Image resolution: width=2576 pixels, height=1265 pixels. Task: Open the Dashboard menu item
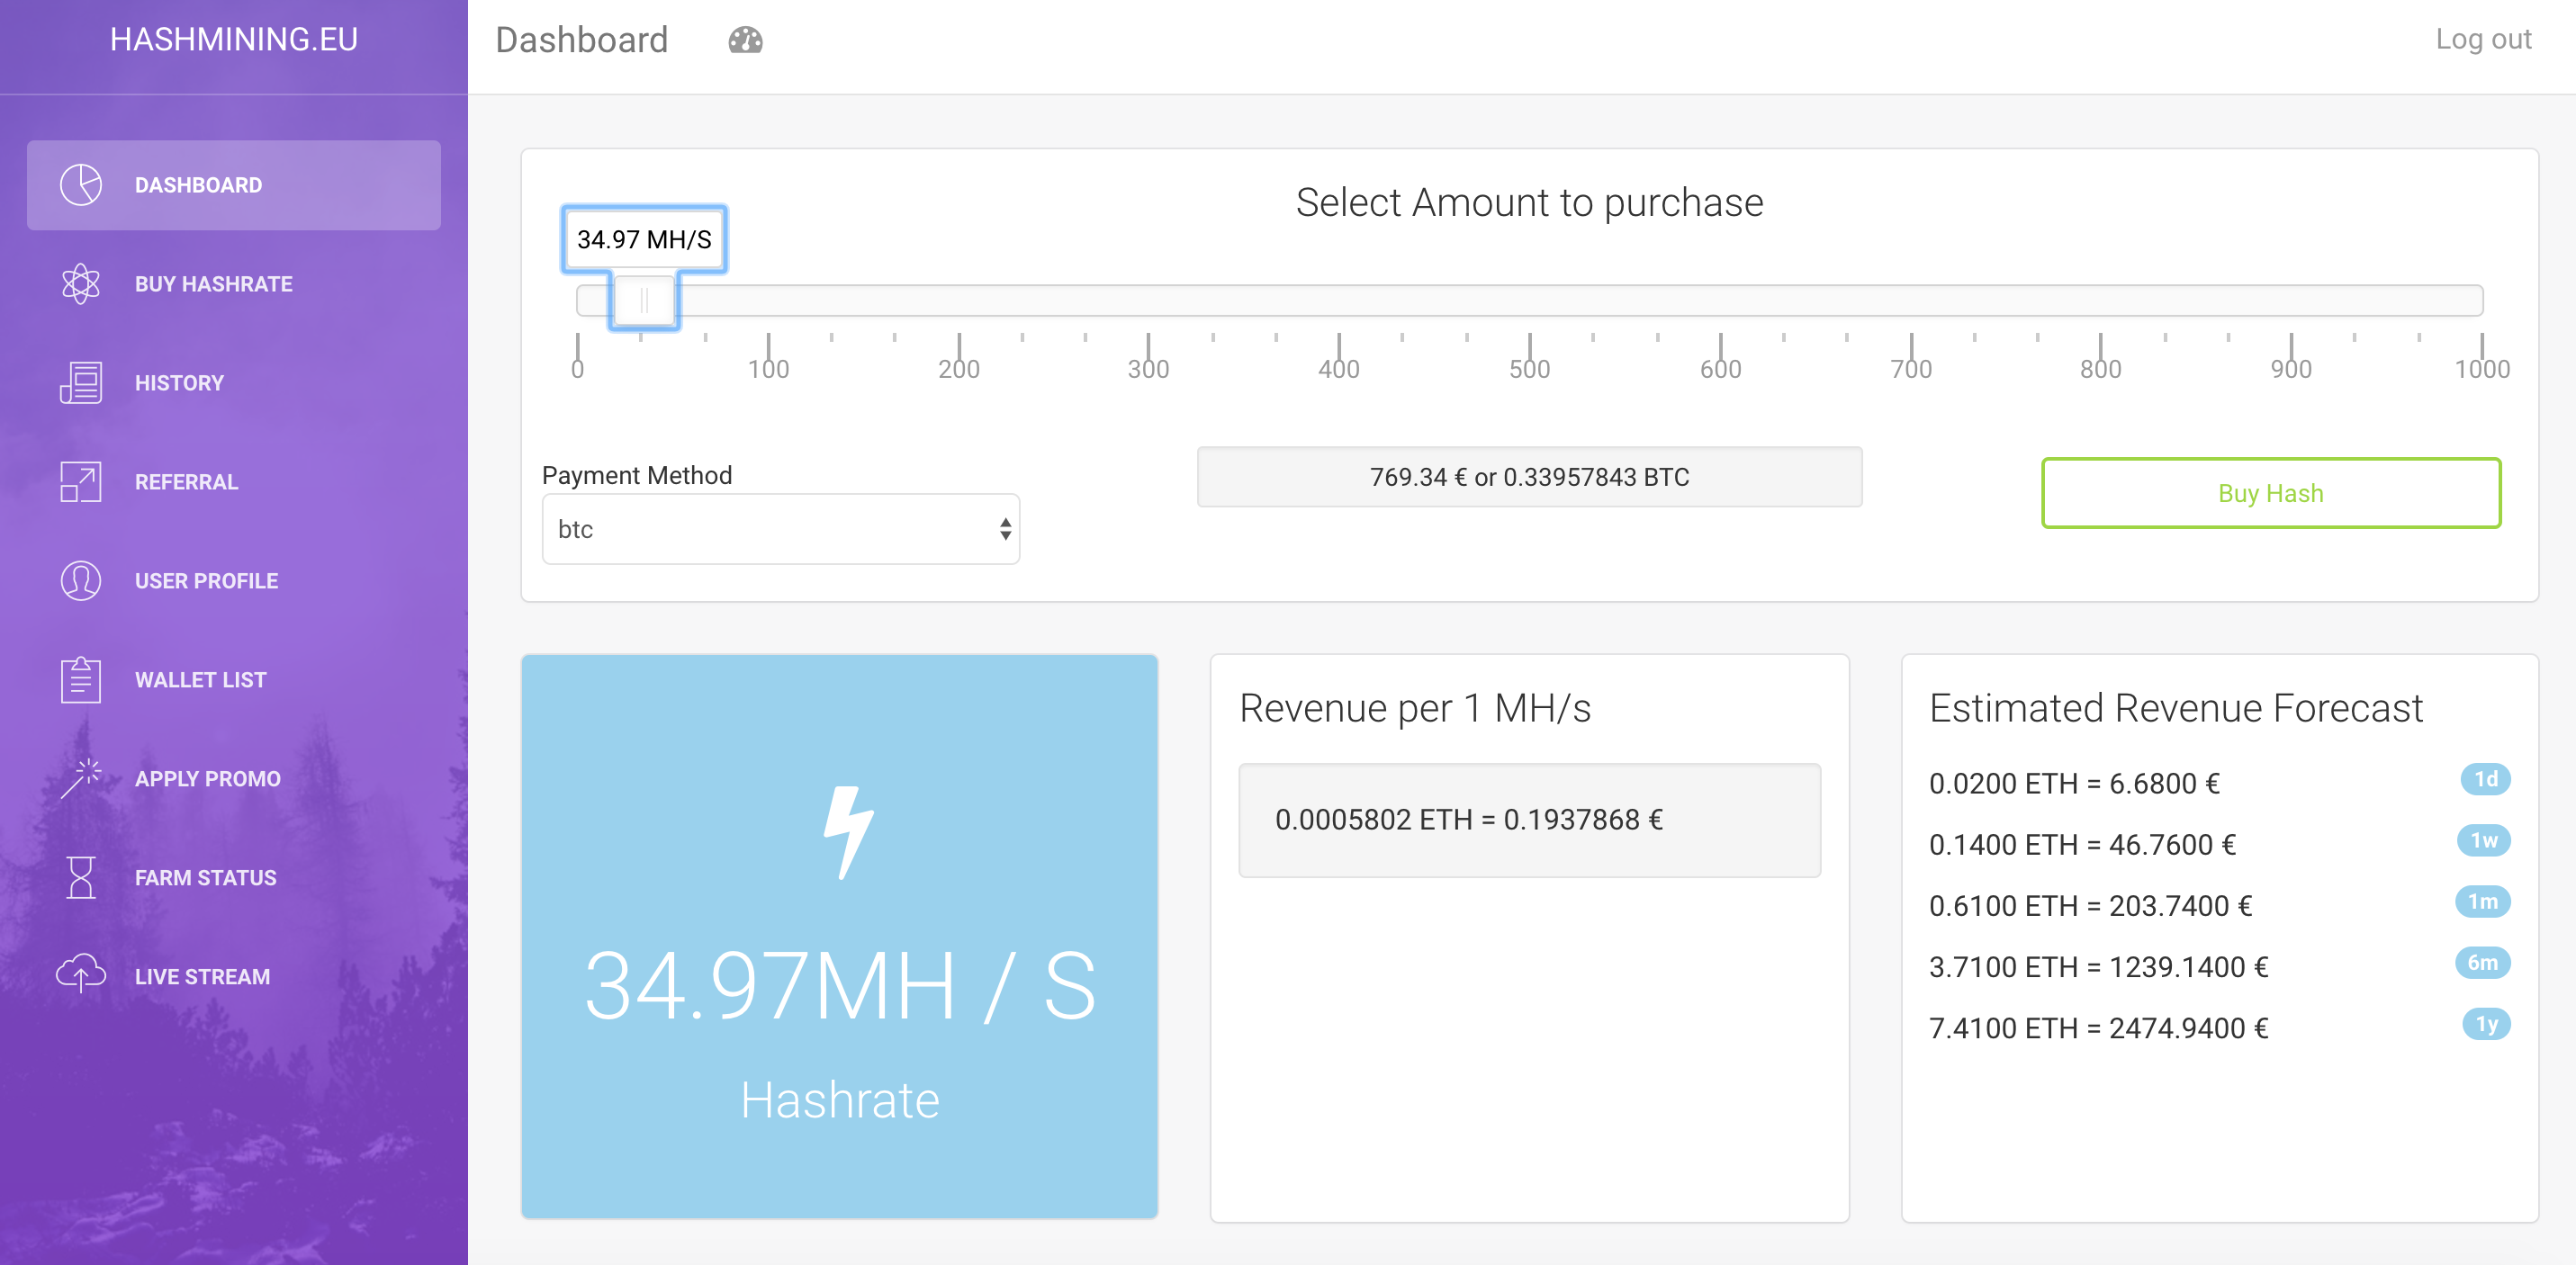coord(233,185)
